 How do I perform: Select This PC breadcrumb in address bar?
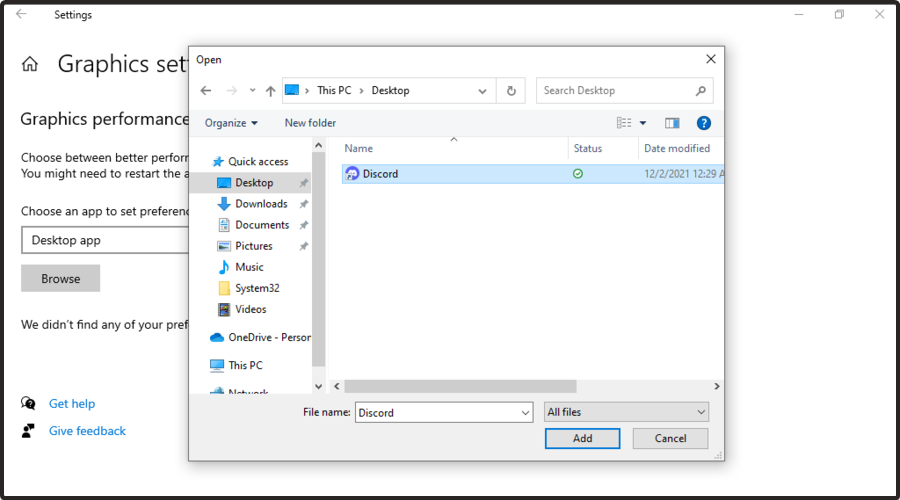[334, 90]
